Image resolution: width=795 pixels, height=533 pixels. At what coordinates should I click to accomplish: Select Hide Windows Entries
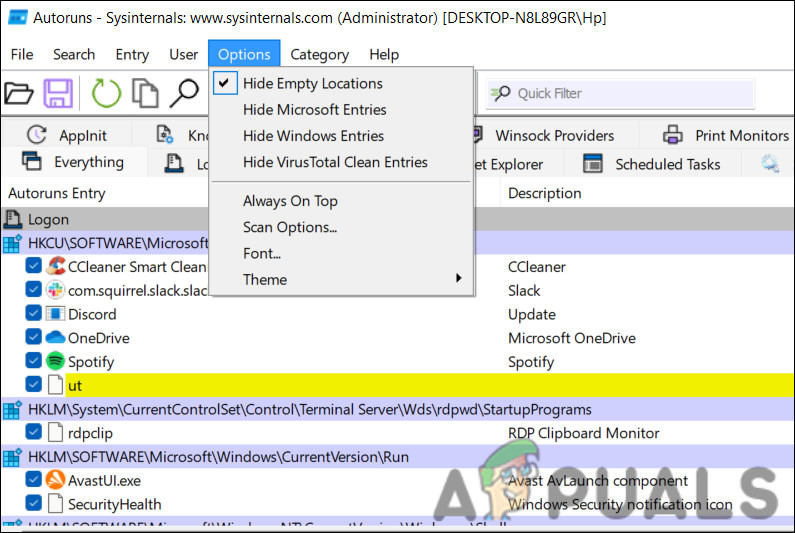tap(342, 136)
